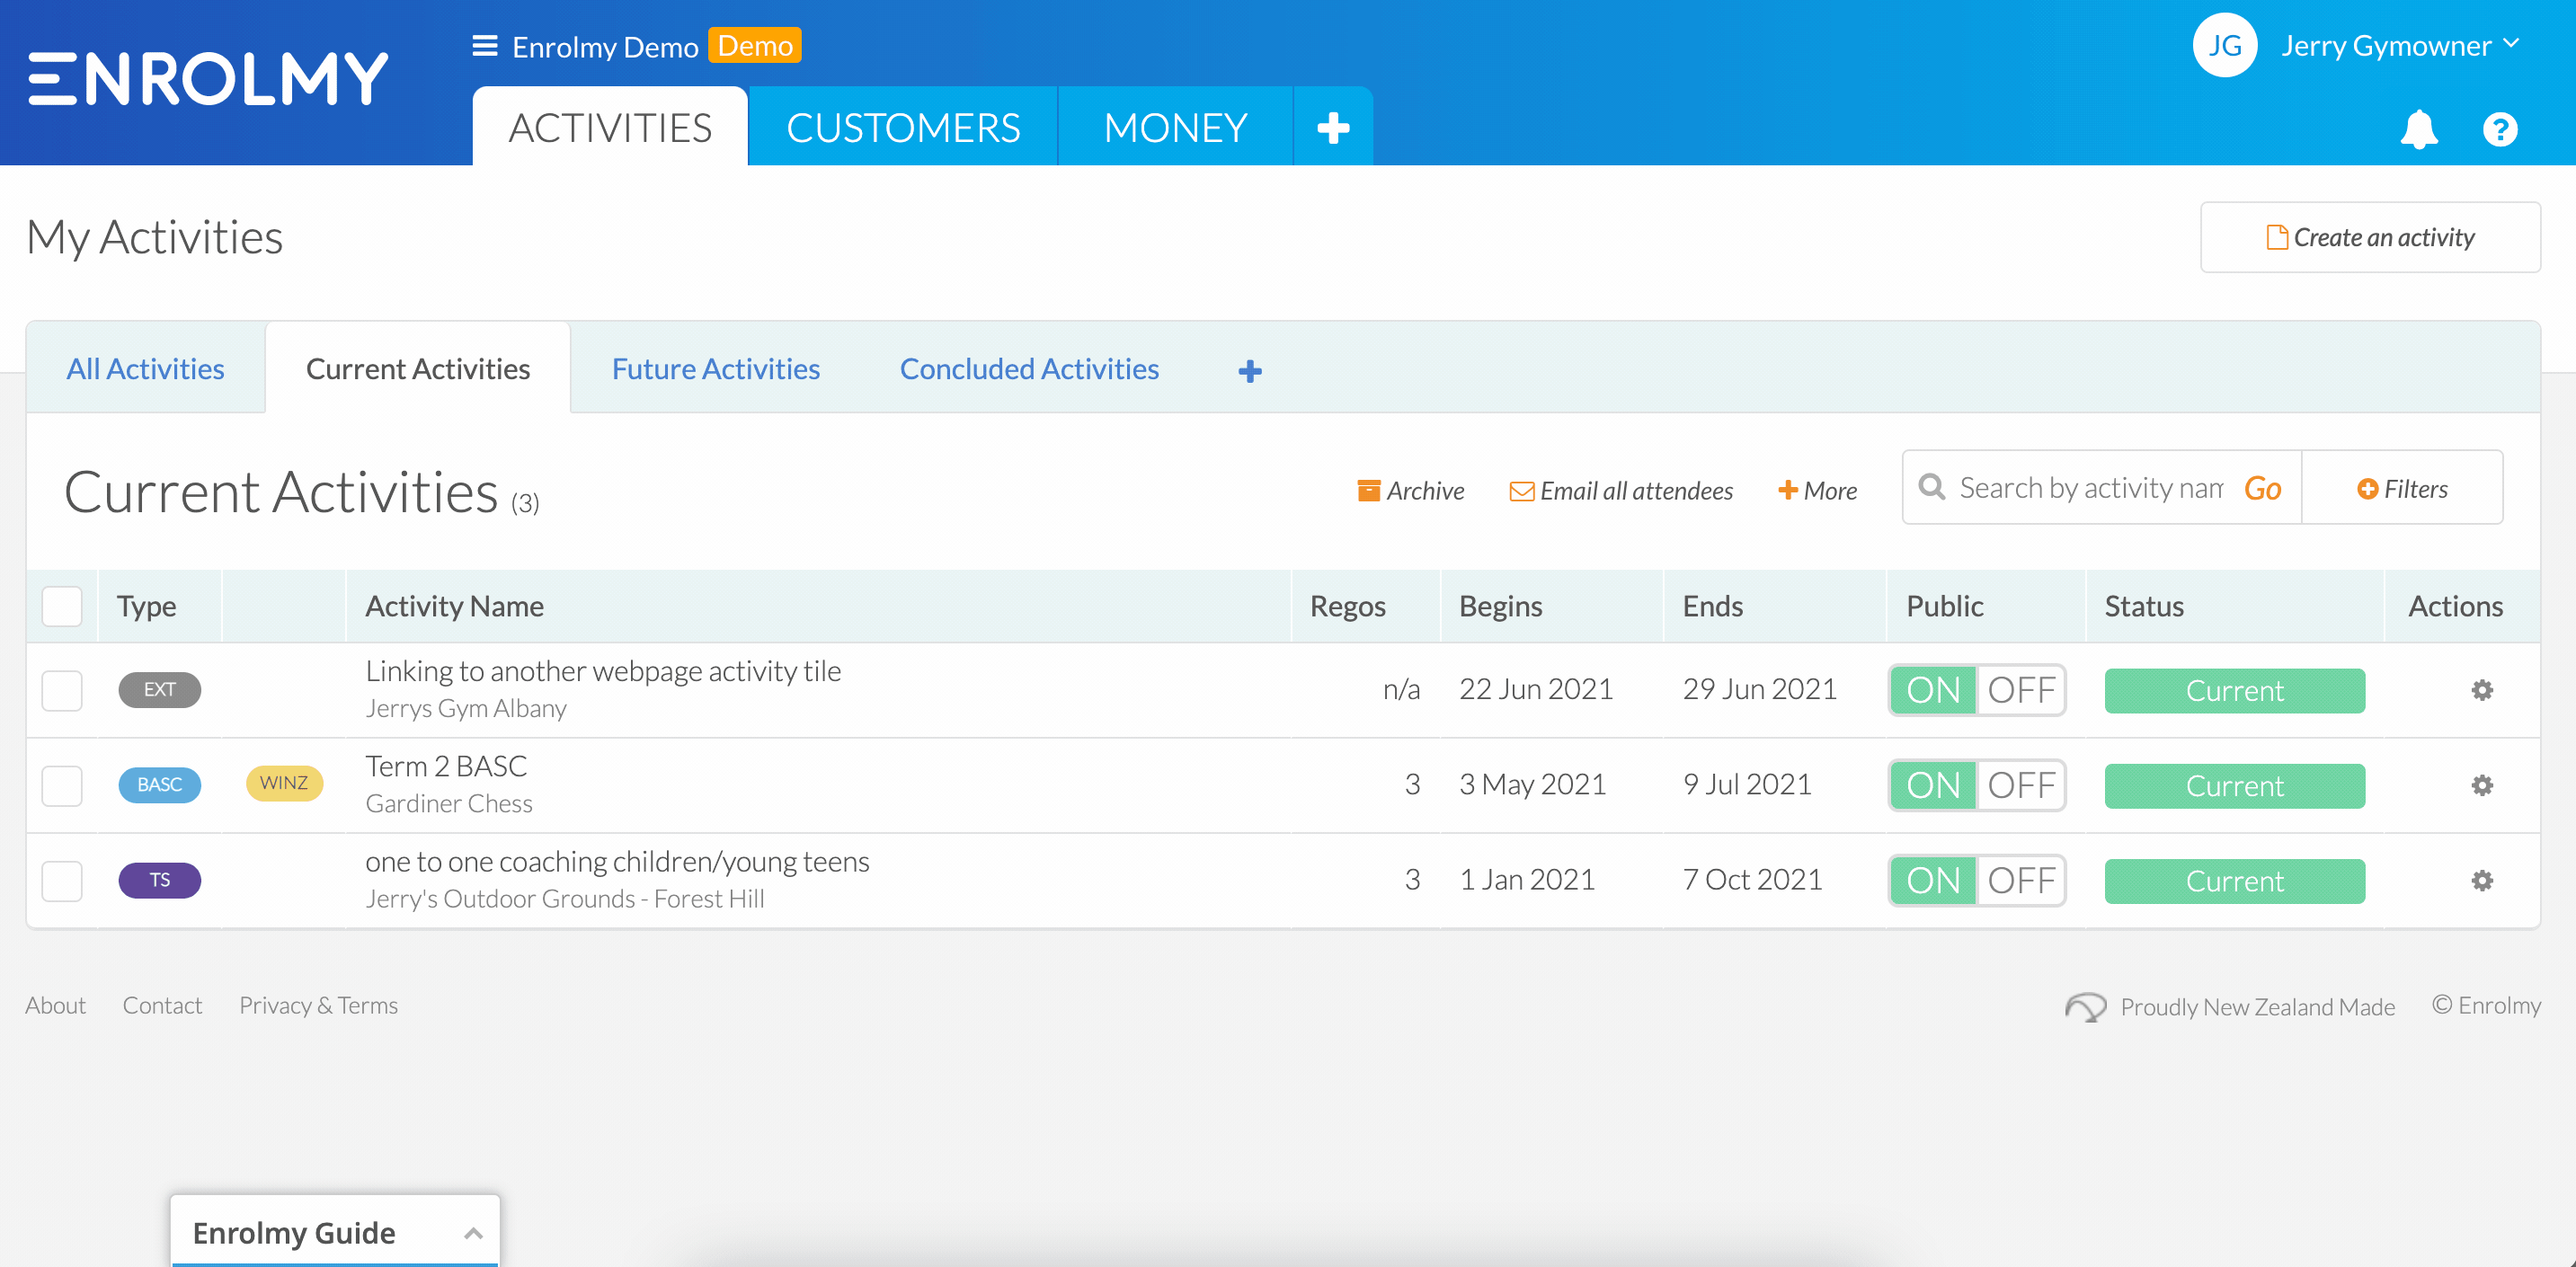Switch Public OFF for Linking to another webpage
Screen dimensions: 2576x1267
2021,690
